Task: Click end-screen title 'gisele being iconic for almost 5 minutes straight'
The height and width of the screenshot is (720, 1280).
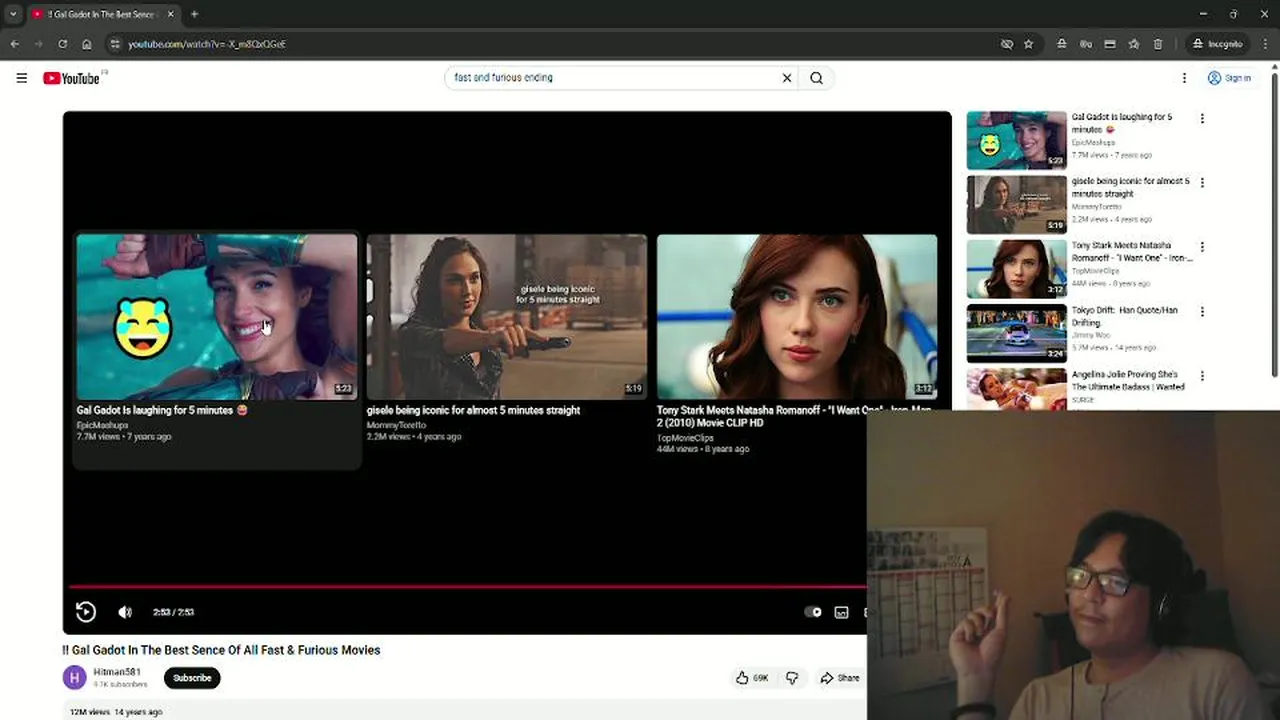Action: (473, 410)
